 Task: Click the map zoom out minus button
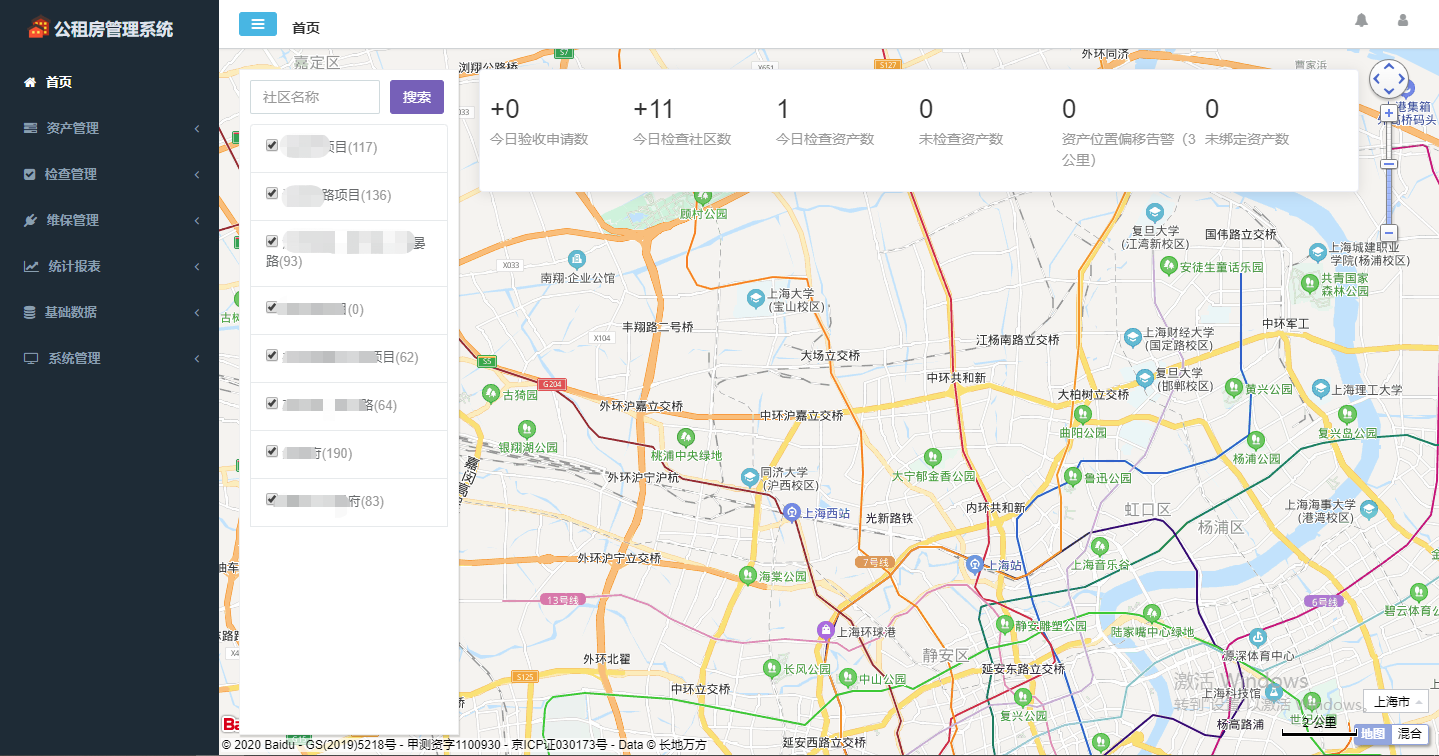coord(1388,233)
